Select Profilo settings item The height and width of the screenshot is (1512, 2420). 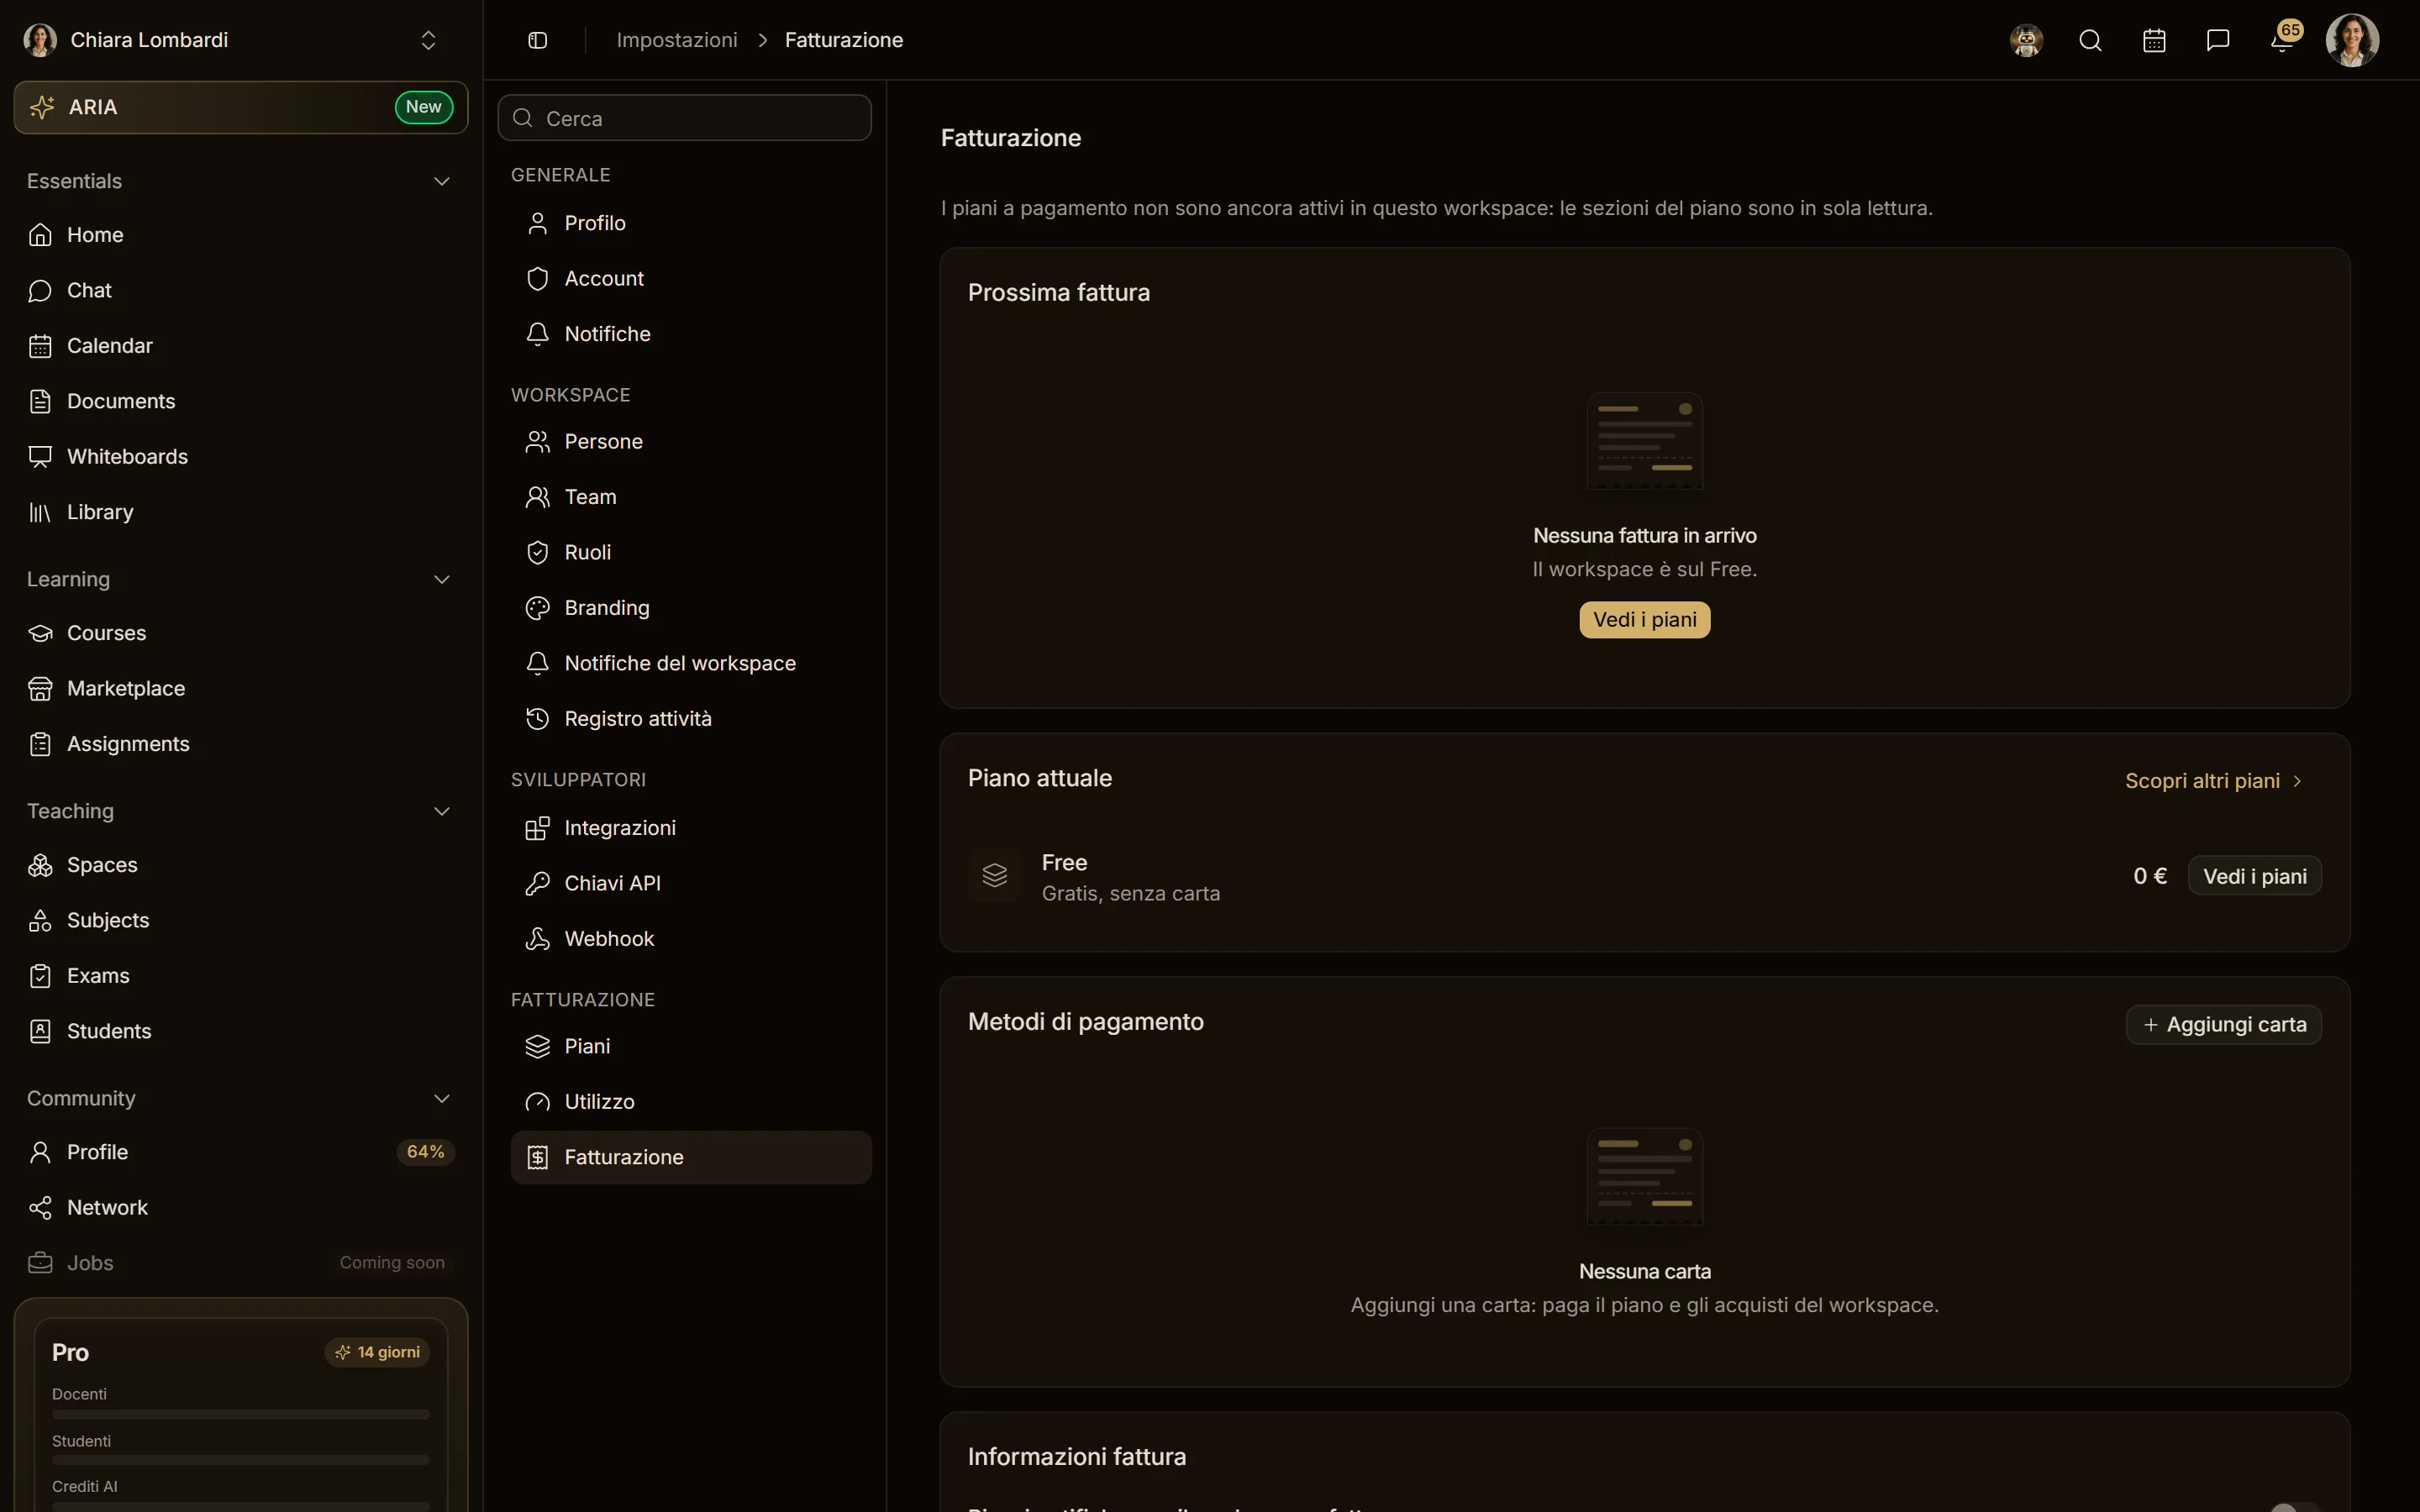691,223
